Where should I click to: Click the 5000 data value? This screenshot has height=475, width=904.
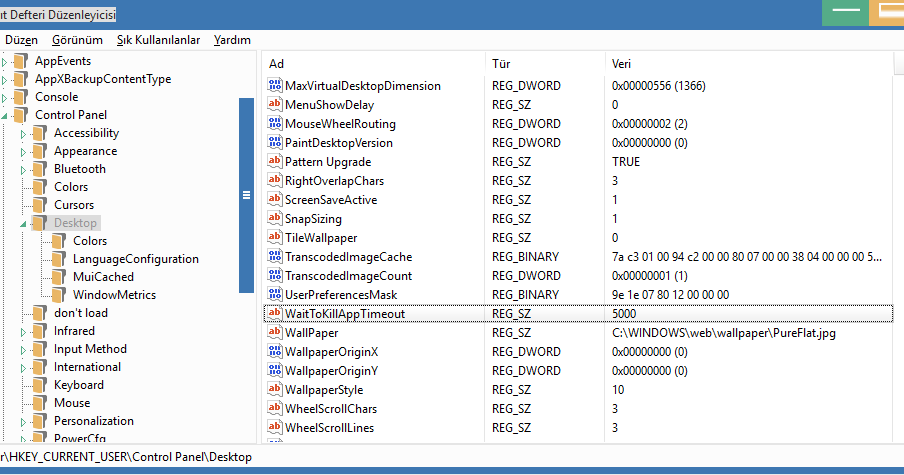pyautogui.click(x=624, y=314)
